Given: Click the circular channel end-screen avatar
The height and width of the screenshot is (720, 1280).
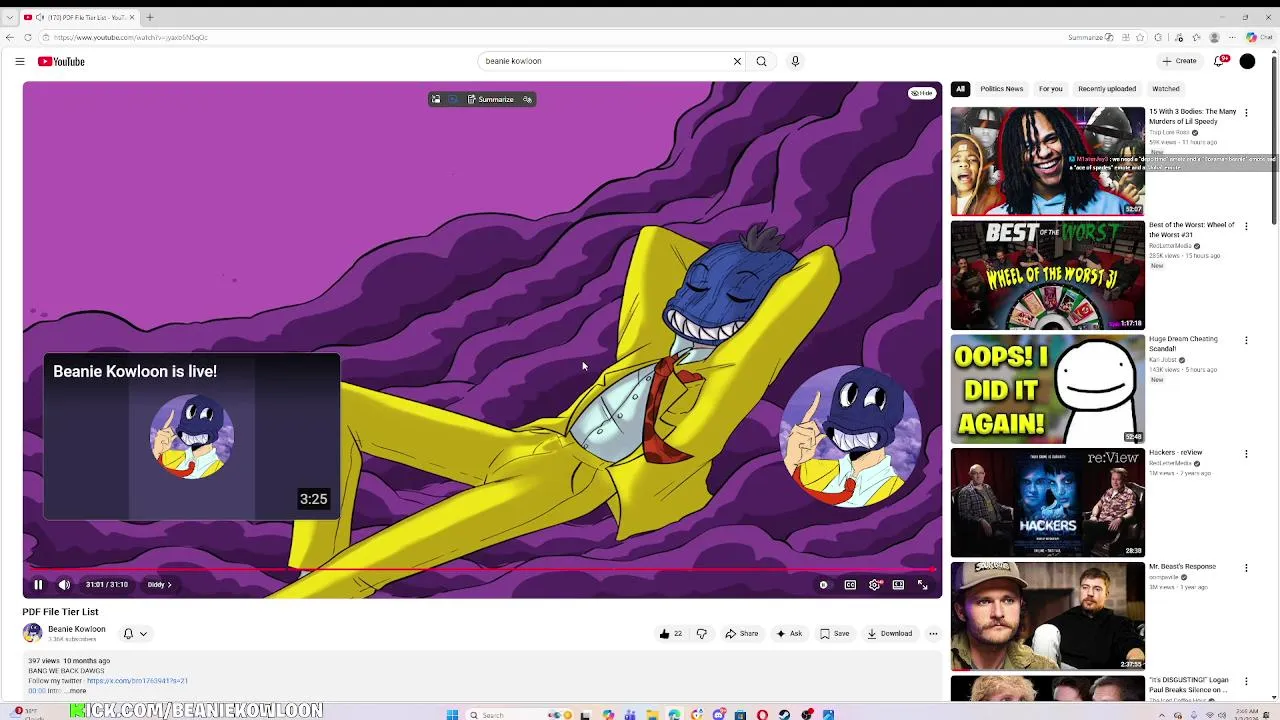Looking at the screenshot, I should (850, 436).
